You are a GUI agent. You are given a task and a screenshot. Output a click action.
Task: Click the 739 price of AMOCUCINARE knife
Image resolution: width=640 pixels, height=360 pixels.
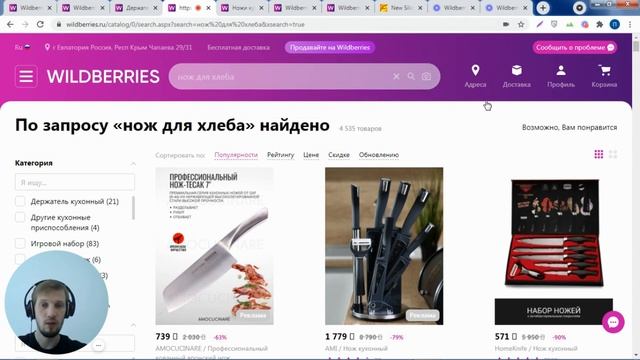point(167,337)
